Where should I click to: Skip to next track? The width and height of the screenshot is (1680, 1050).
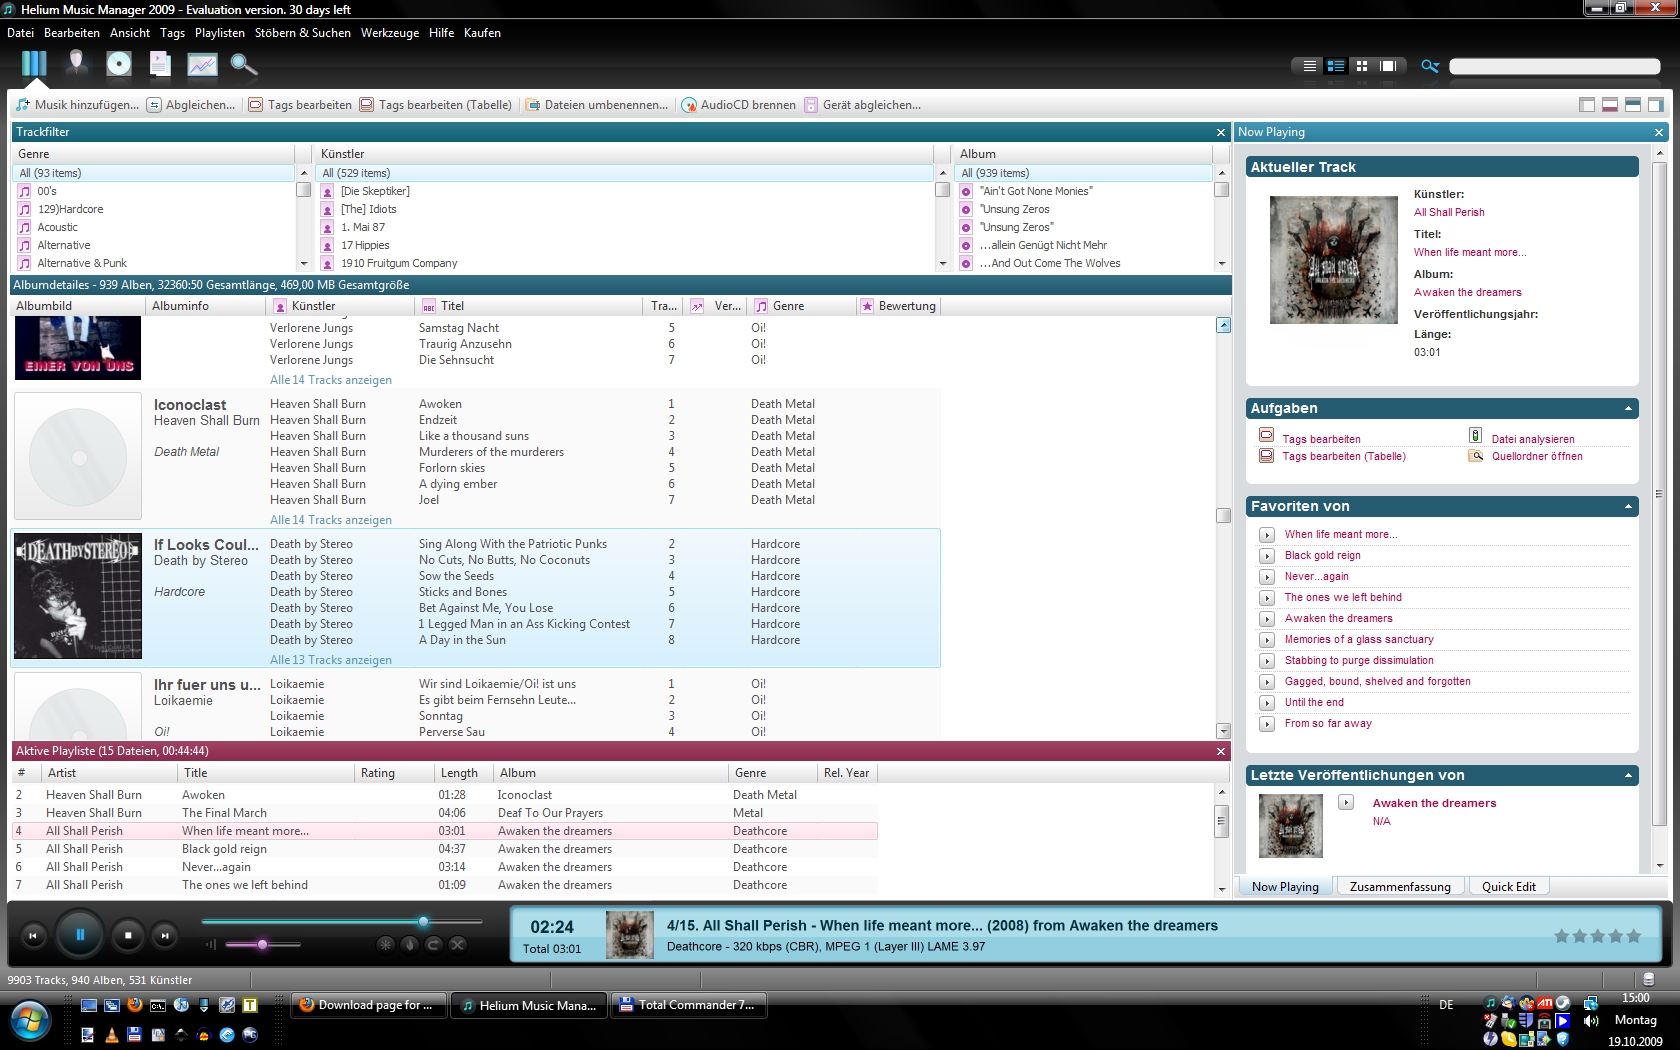coord(165,936)
